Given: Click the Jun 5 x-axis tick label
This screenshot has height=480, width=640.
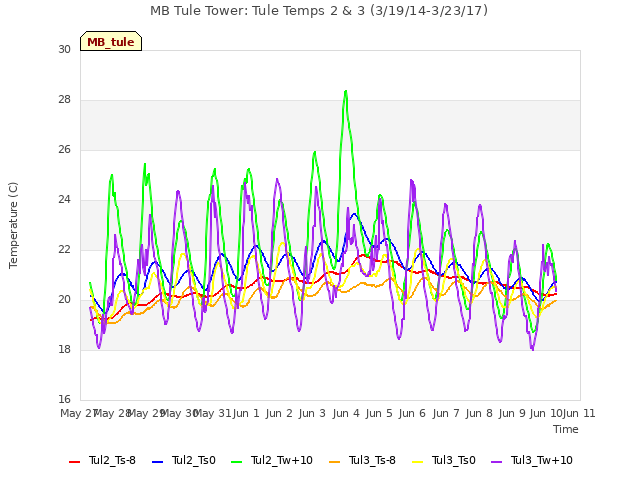Looking at the screenshot, I should click(379, 413).
